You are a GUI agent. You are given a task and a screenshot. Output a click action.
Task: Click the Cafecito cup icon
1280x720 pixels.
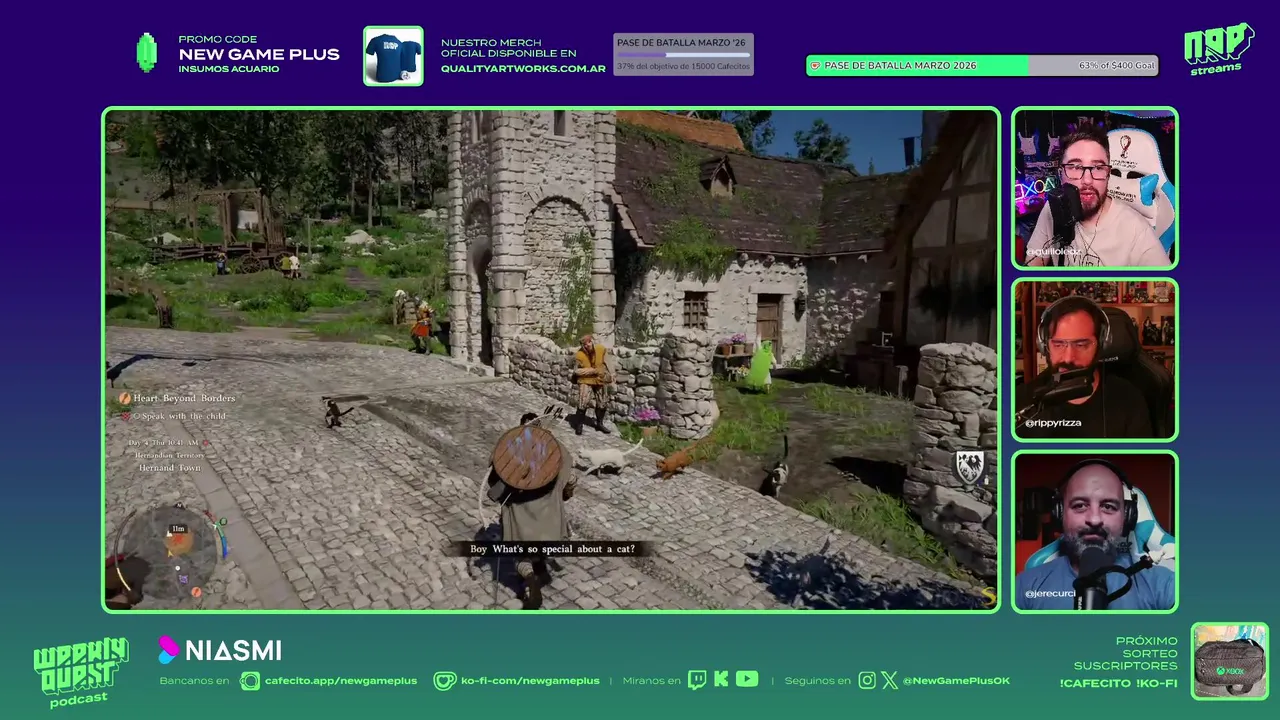250,680
